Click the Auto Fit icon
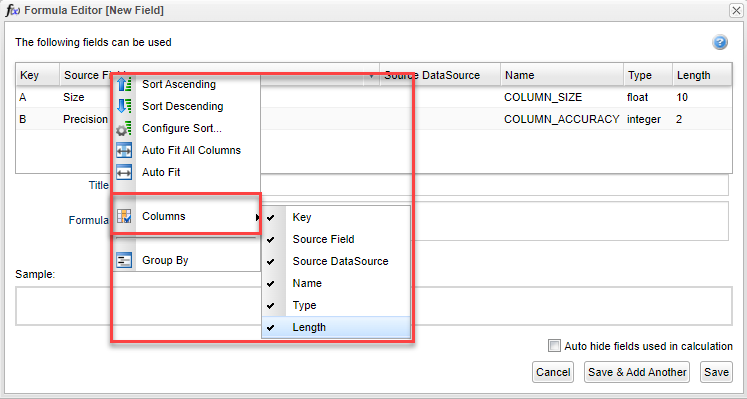The height and width of the screenshot is (399, 747). coord(124,172)
